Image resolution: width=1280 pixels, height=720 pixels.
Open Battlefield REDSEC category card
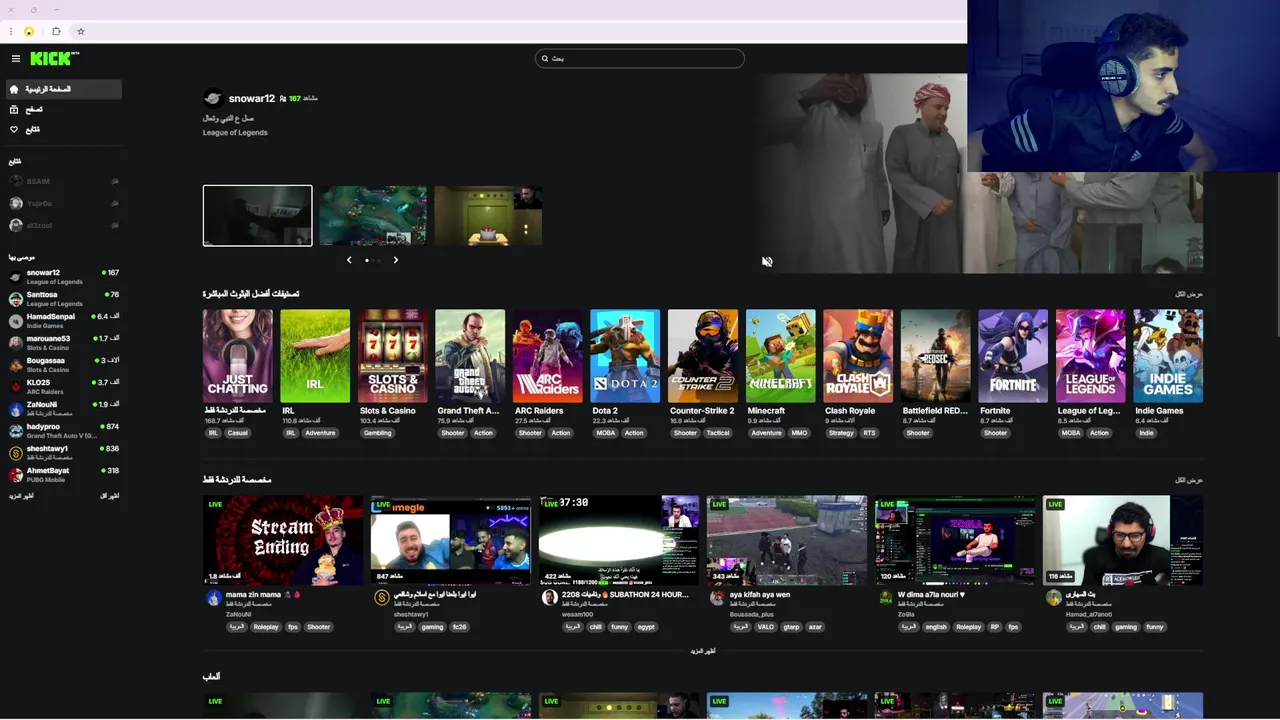[x=935, y=356]
